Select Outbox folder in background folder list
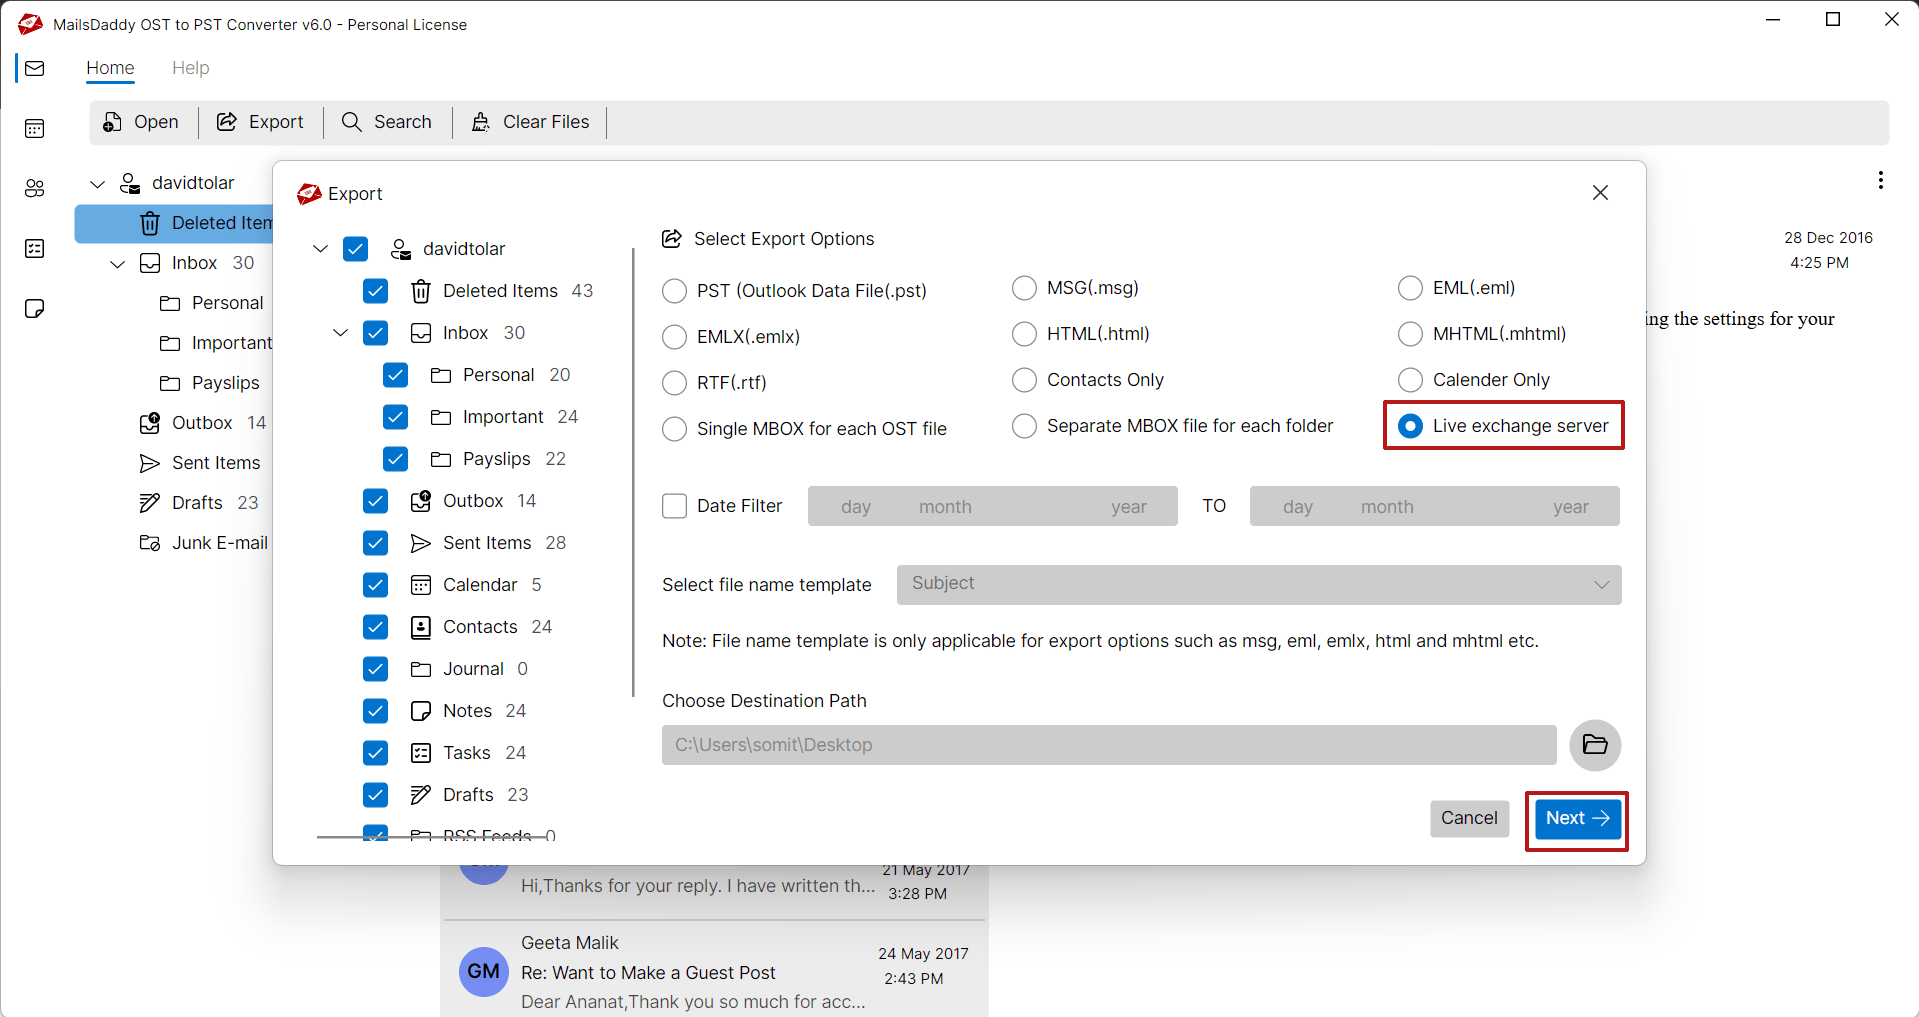 pos(203,423)
